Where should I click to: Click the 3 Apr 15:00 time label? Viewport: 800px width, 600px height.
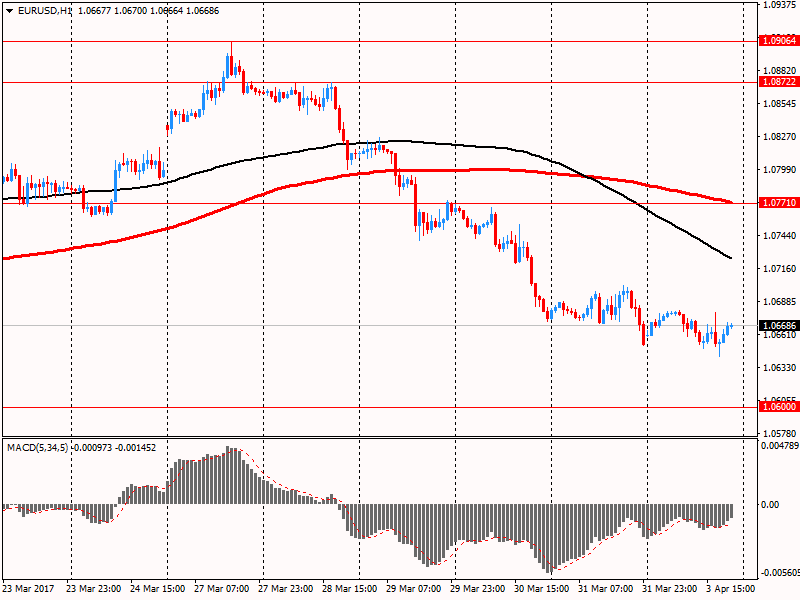click(x=731, y=589)
